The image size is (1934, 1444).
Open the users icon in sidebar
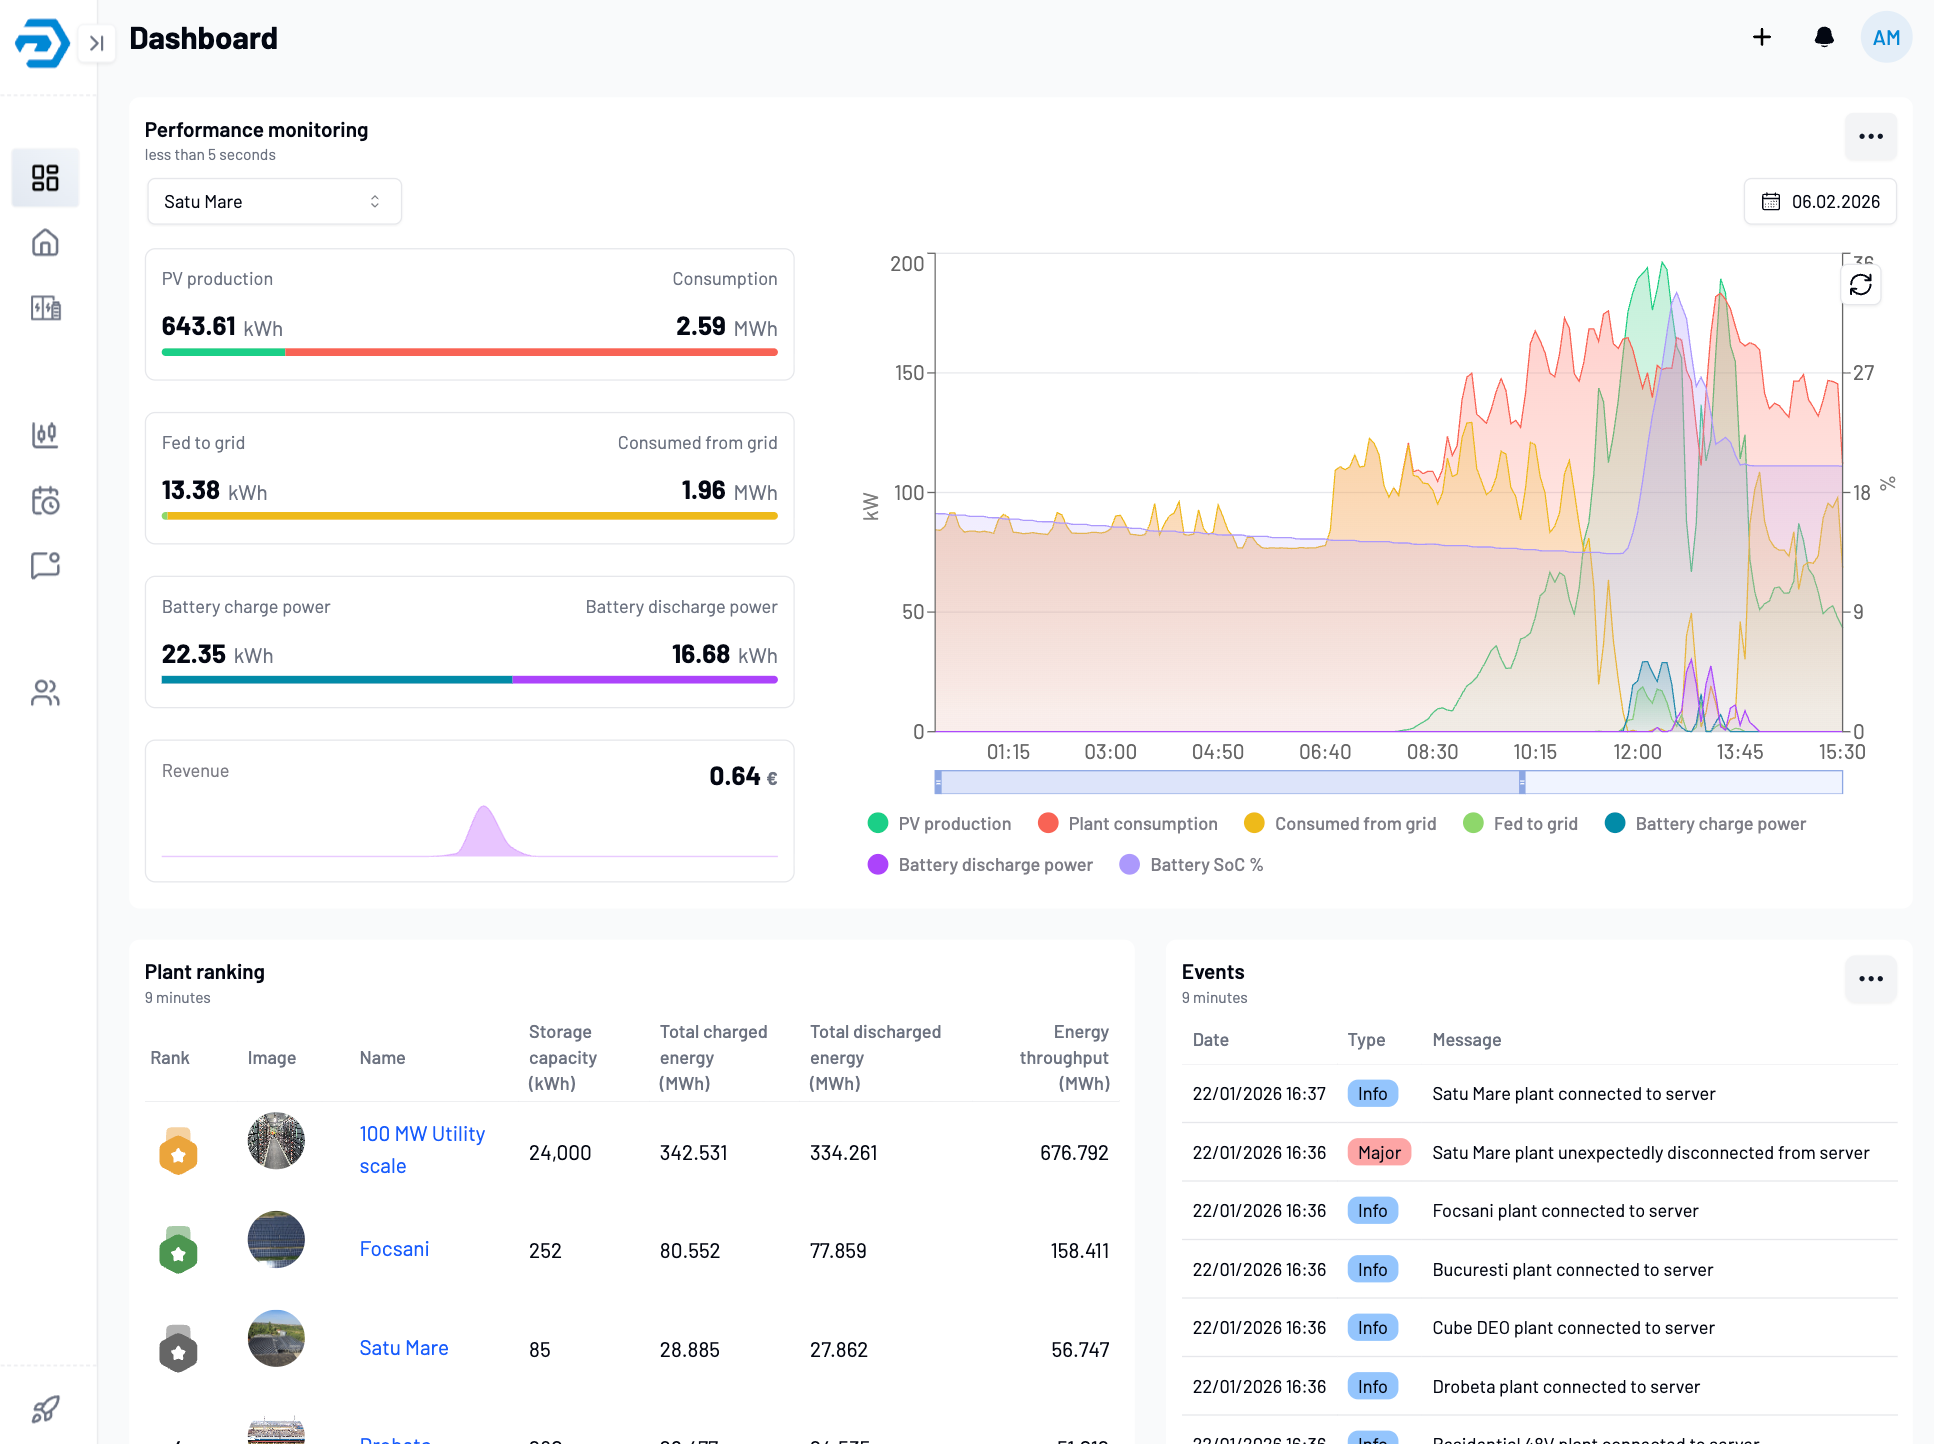click(x=45, y=692)
